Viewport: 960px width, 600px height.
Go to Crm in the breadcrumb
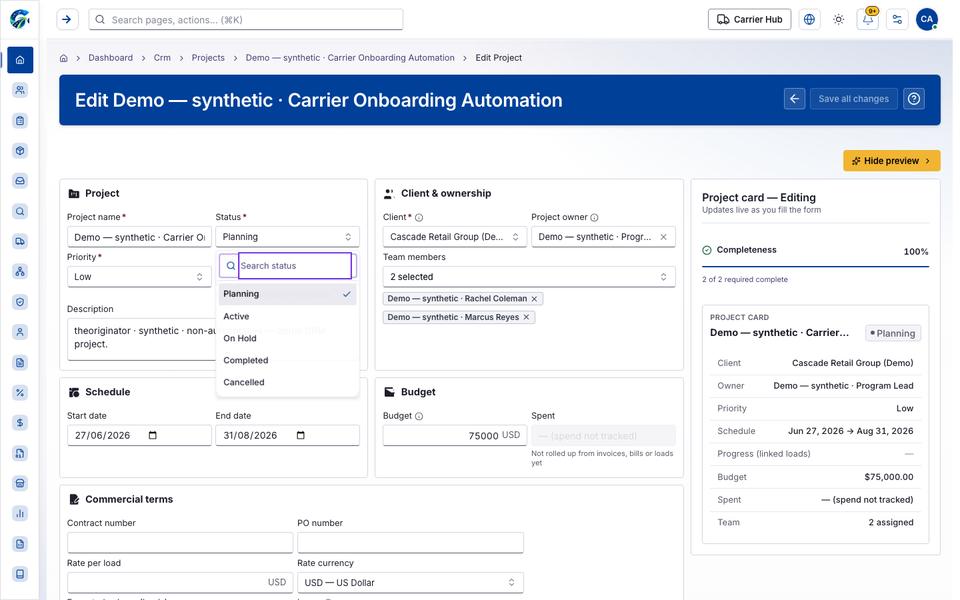pyautogui.click(x=162, y=58)
